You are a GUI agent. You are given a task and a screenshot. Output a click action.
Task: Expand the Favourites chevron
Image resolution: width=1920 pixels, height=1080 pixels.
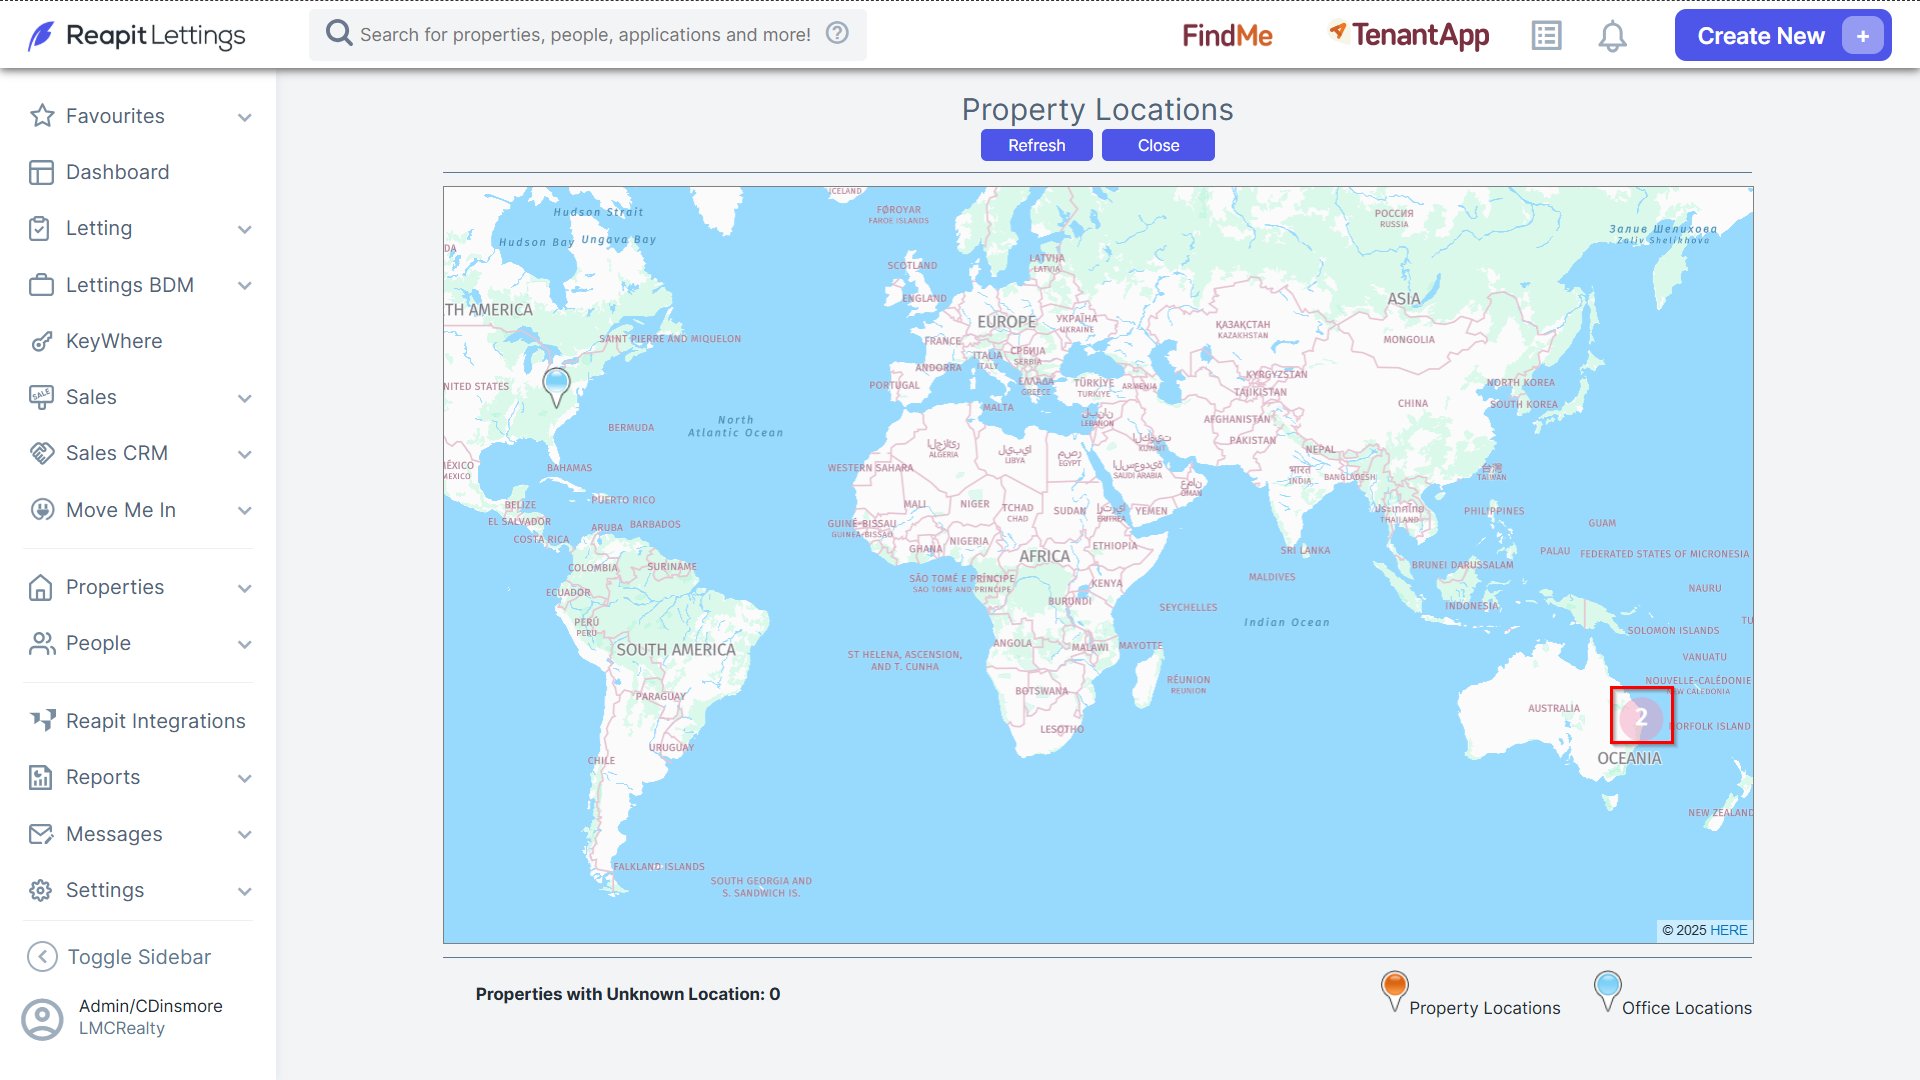tap(245, 117)
